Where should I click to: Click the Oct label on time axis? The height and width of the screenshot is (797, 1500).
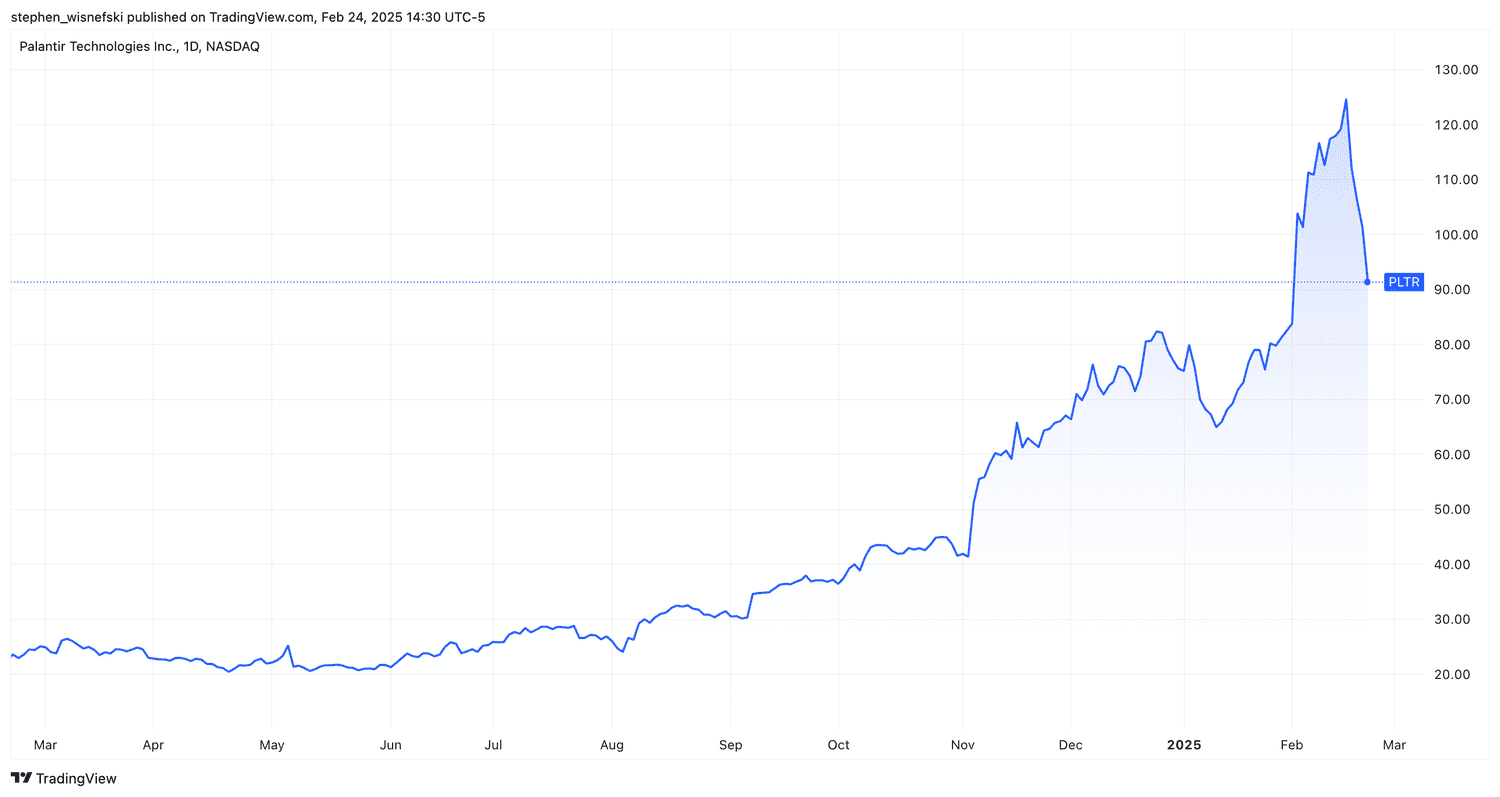pyautogui.click(x=839, y=745)
